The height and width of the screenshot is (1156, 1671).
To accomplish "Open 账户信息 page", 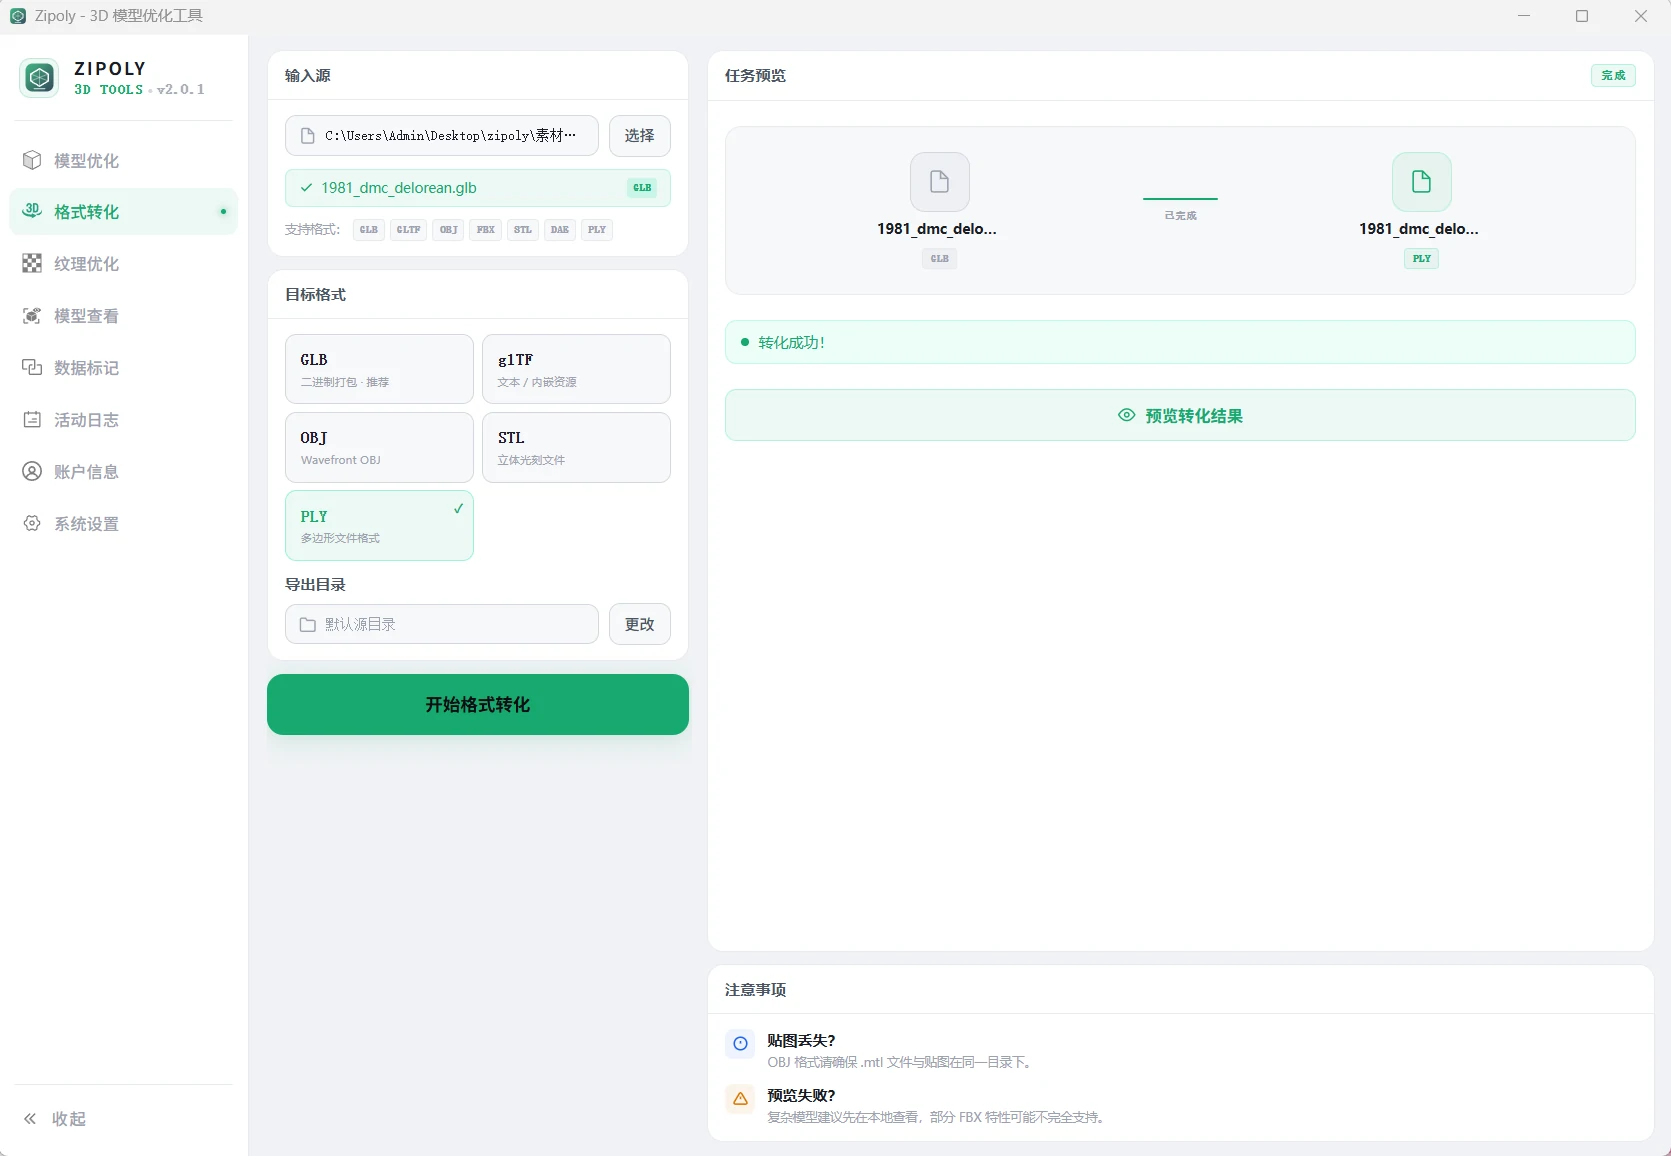I will 123,471.
